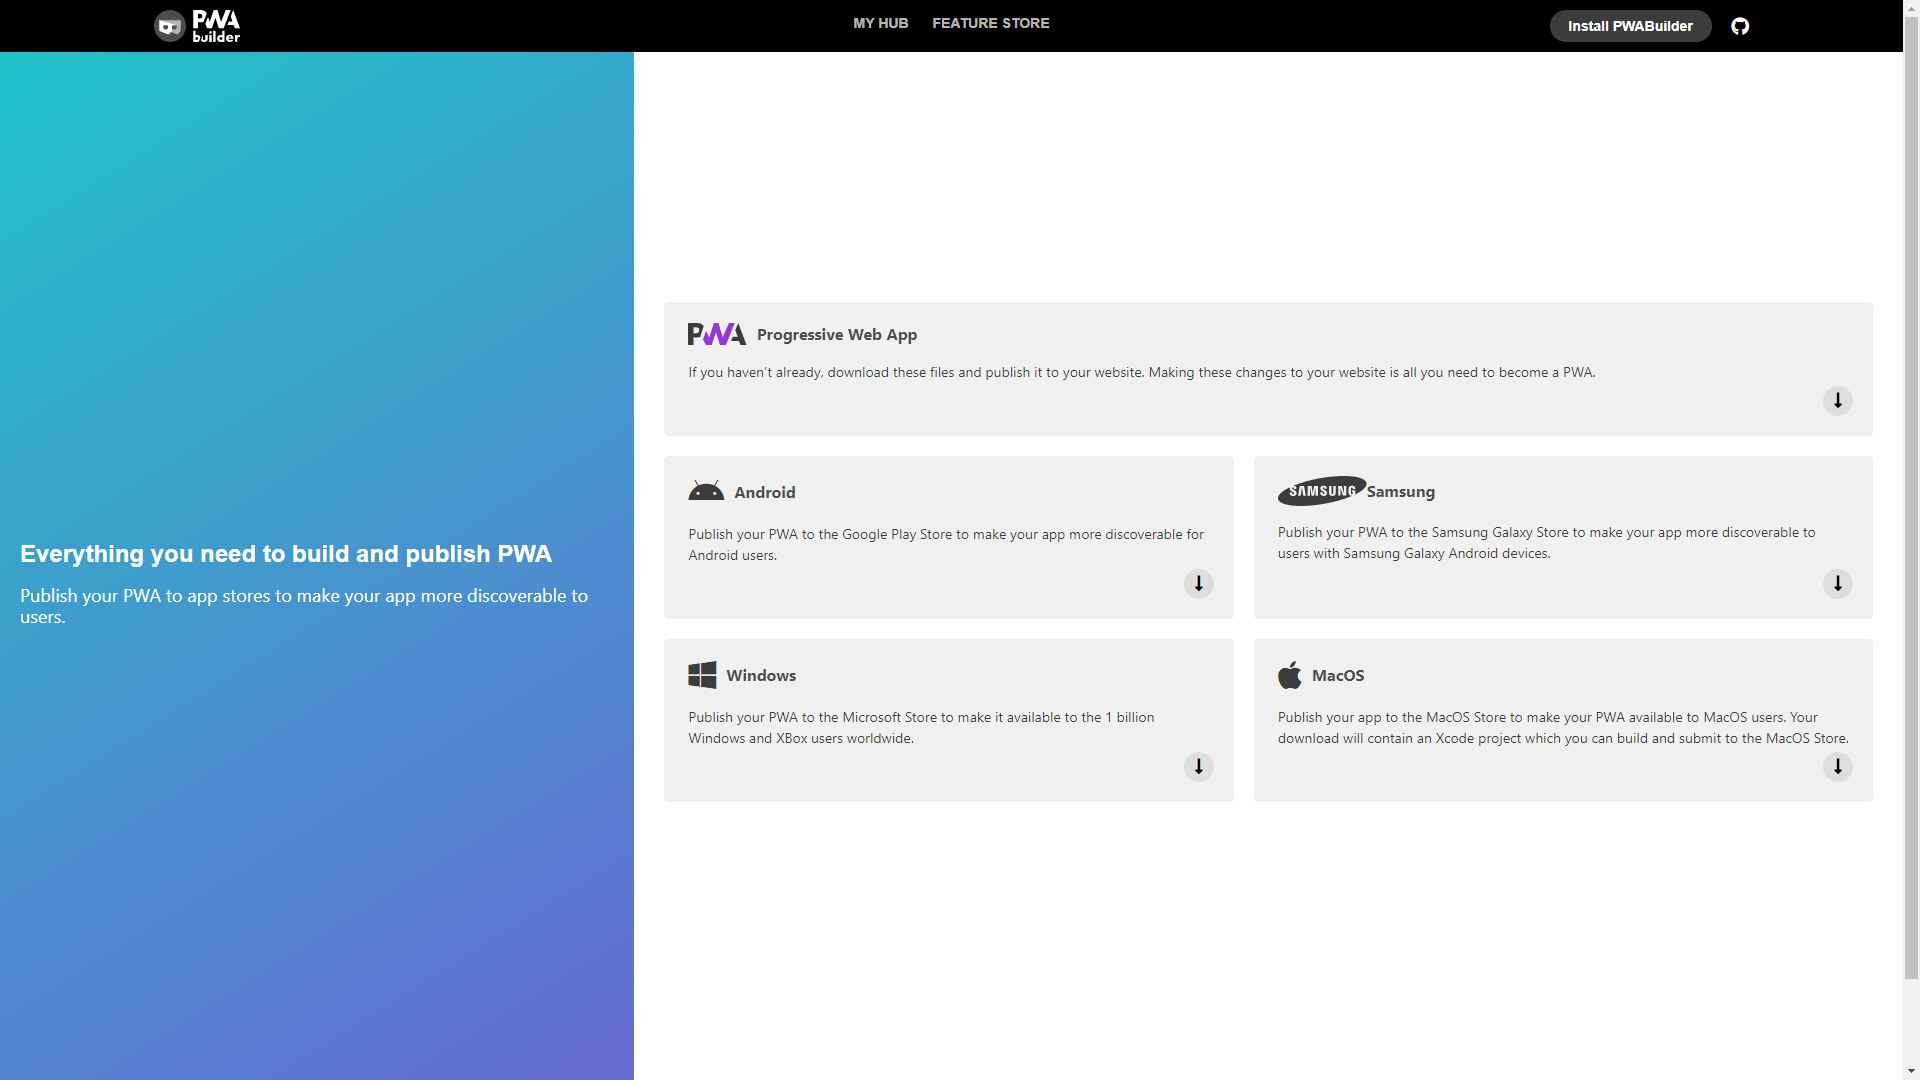The image size is (1920, 1080).
Task: Click the MacOS card download arrow
Action: [x=1837, y=767]
